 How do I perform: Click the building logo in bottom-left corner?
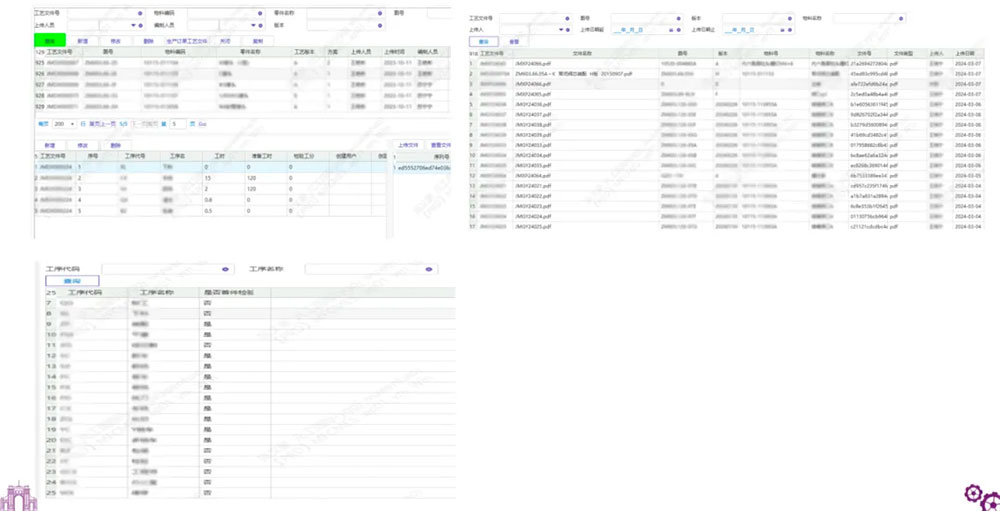click(20, 497)
